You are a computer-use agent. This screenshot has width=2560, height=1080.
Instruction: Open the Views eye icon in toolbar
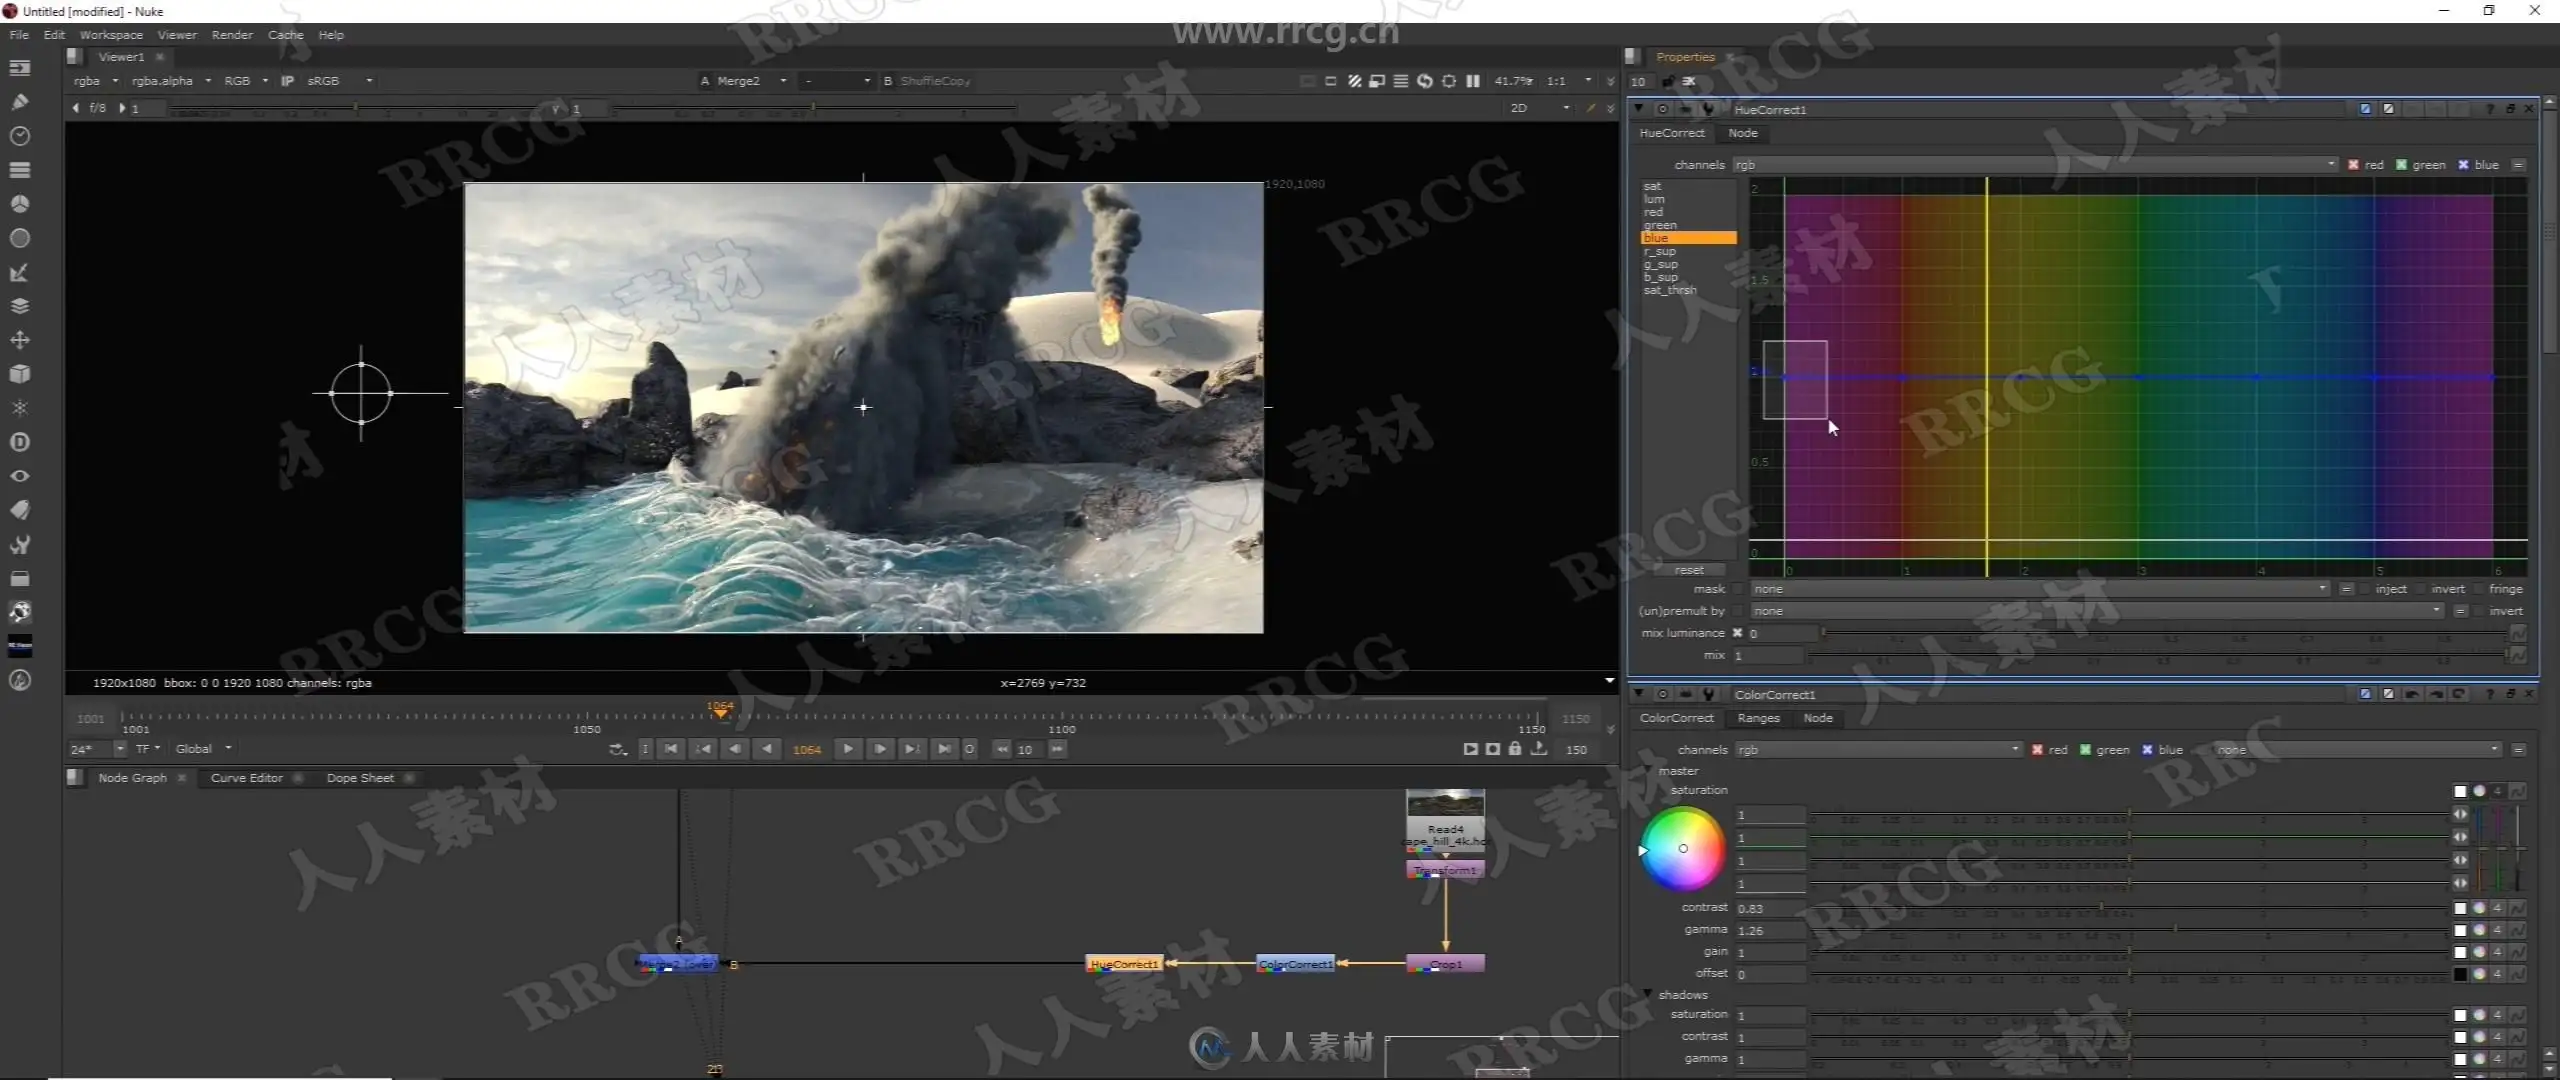point(19,476)
